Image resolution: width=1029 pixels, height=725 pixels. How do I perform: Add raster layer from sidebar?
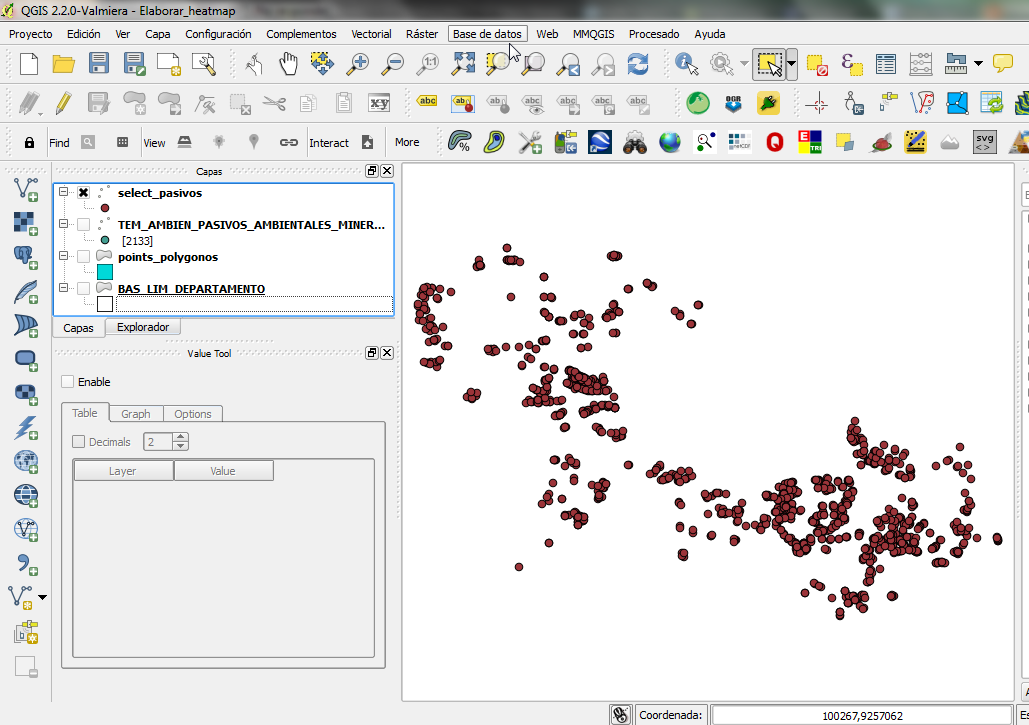(x=26, y=223)
